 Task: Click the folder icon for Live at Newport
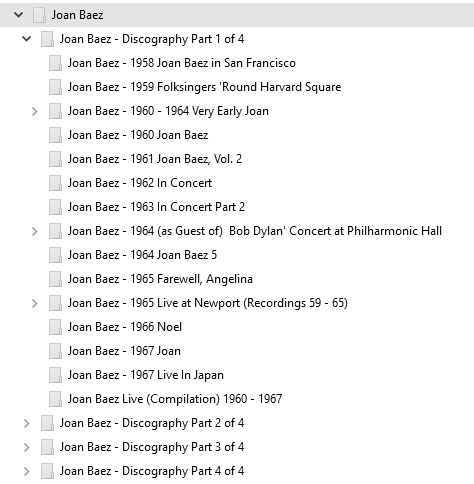coord(55,303)
